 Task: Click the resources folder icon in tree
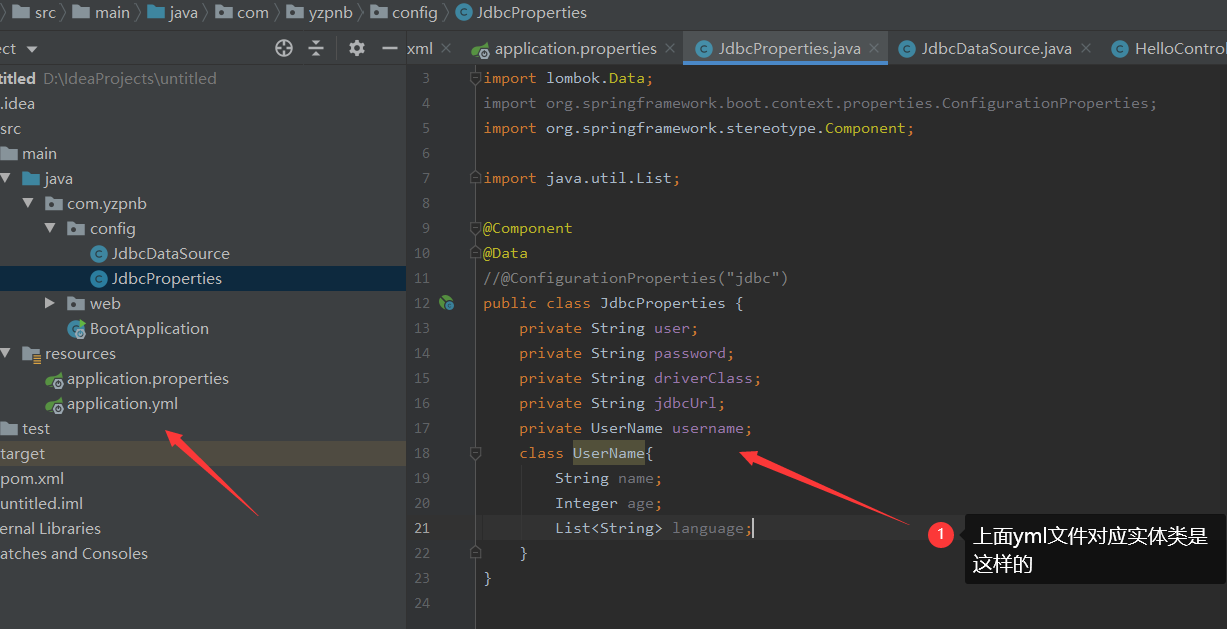click(31, 354)
